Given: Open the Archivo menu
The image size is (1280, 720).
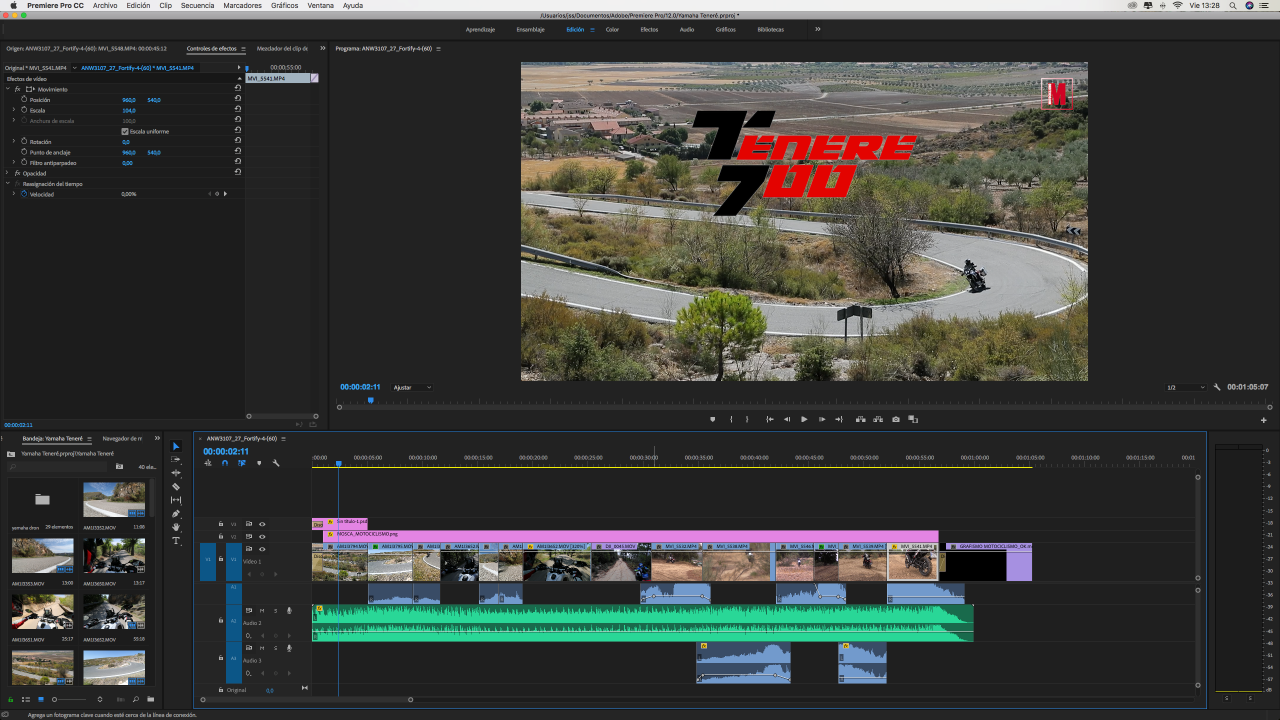Looking at the screenshot, I should pyautogui.click(x=105, y=5).
